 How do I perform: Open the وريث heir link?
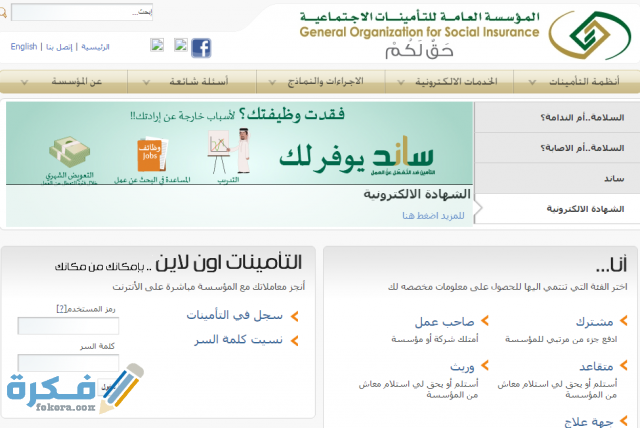coord(462,366)
